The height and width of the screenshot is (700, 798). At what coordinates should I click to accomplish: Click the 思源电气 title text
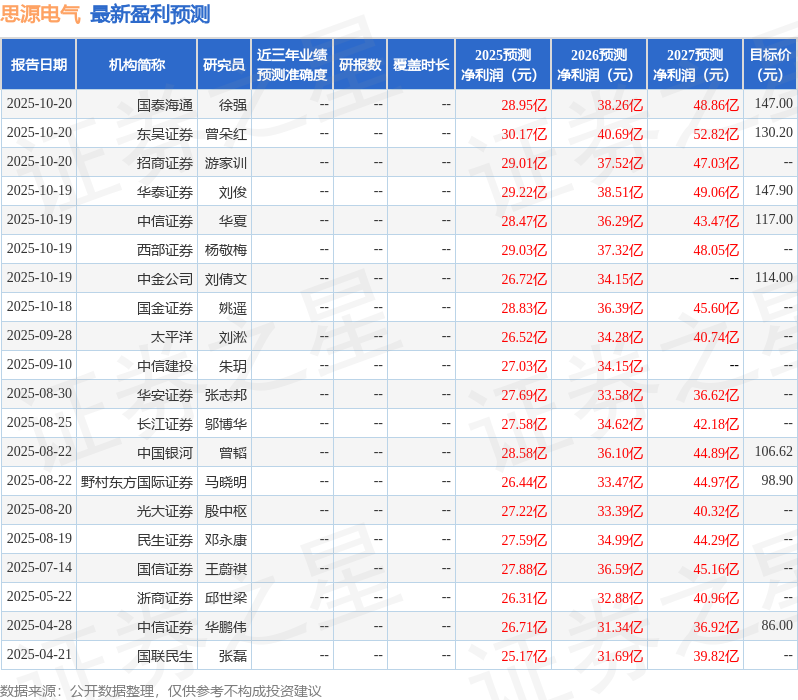[40, 14]
